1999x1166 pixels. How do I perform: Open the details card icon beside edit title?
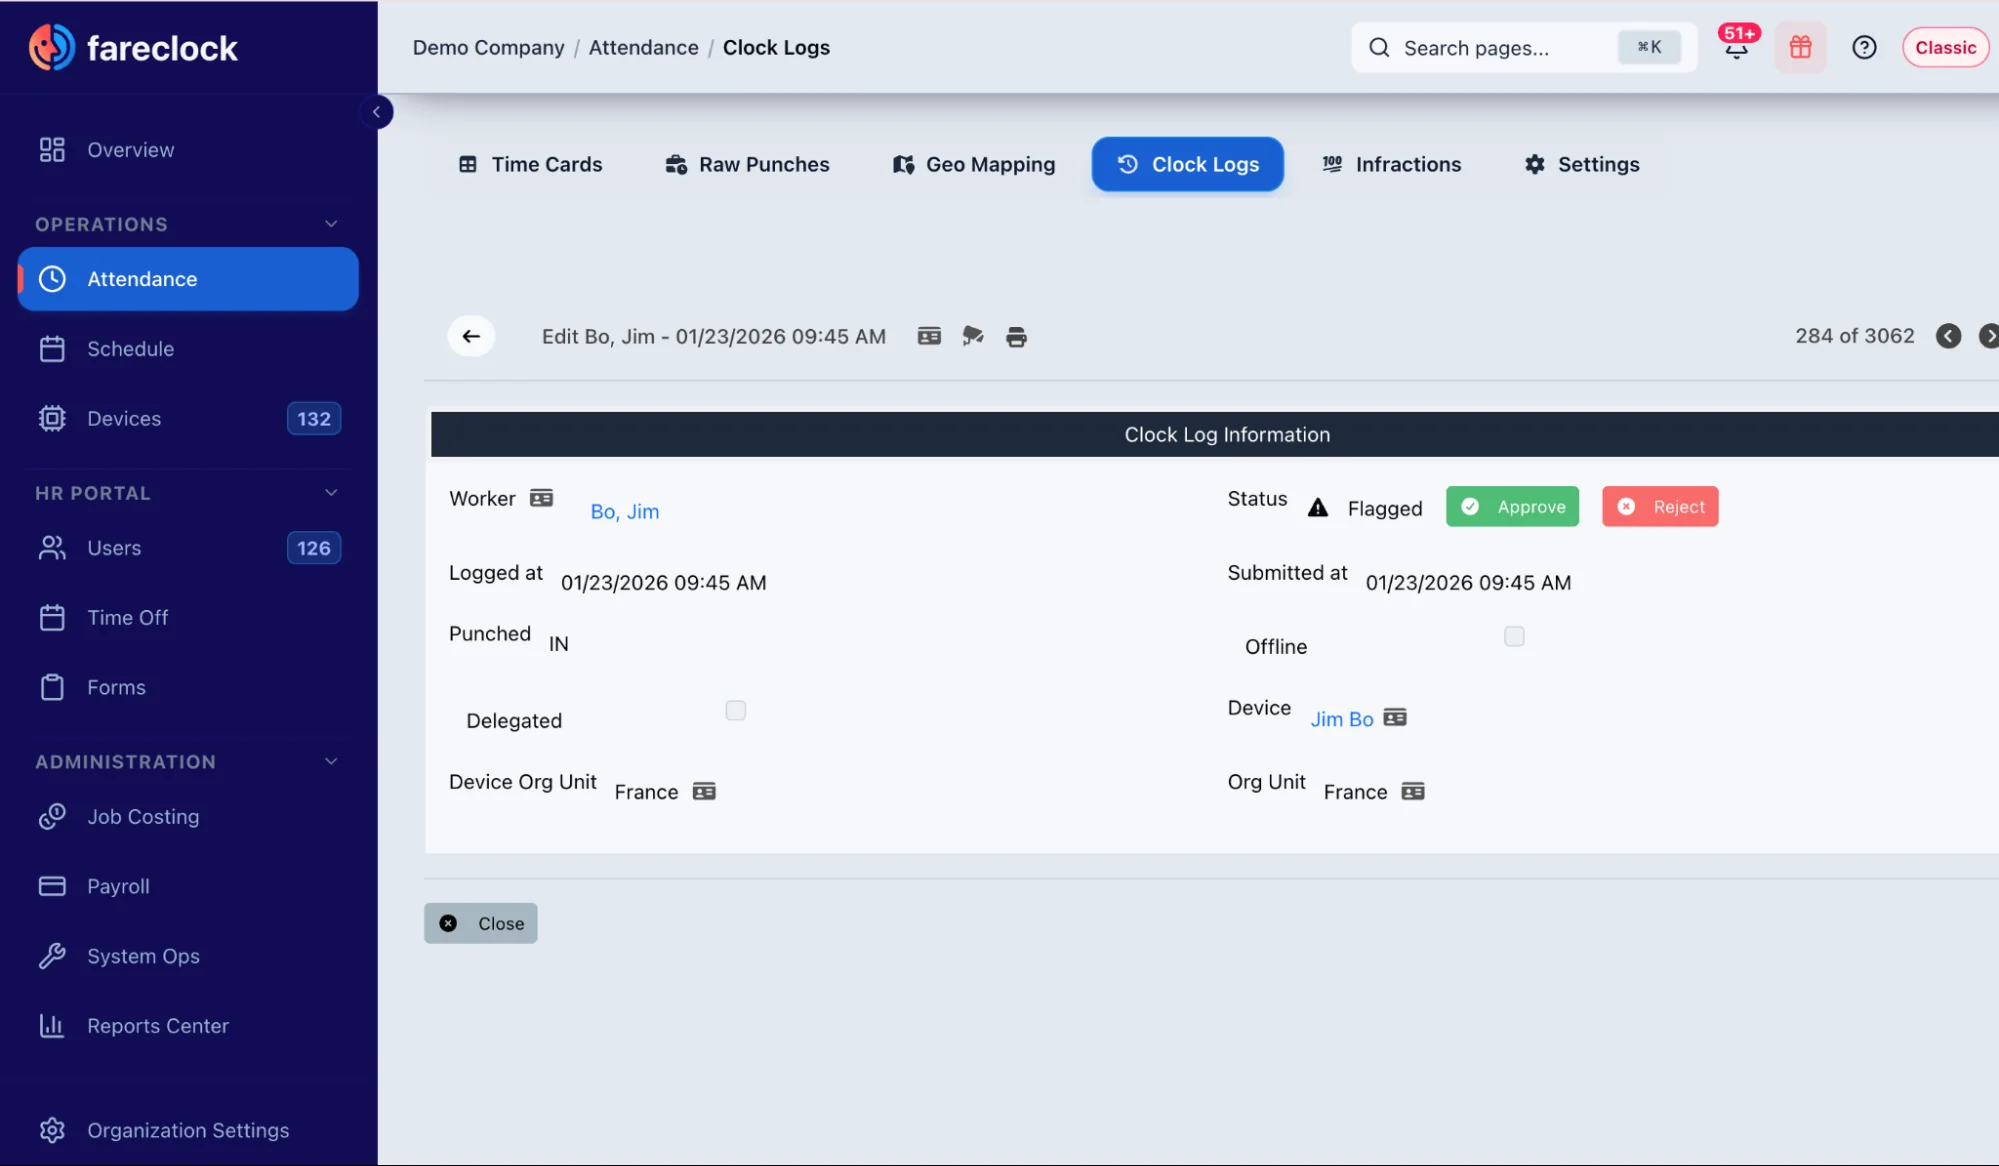[929, 336]
